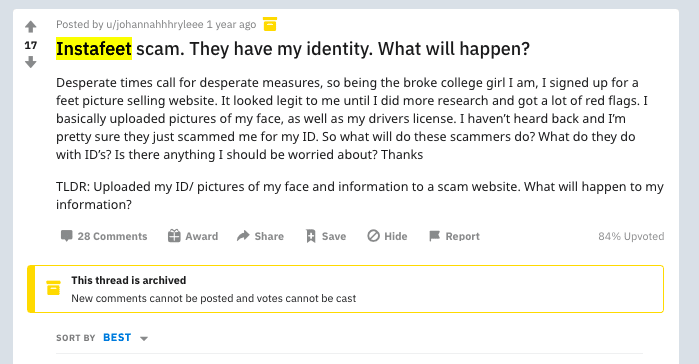699x364 pixels.
Task: Click the comments speech bubble icon
Action: 66,236
